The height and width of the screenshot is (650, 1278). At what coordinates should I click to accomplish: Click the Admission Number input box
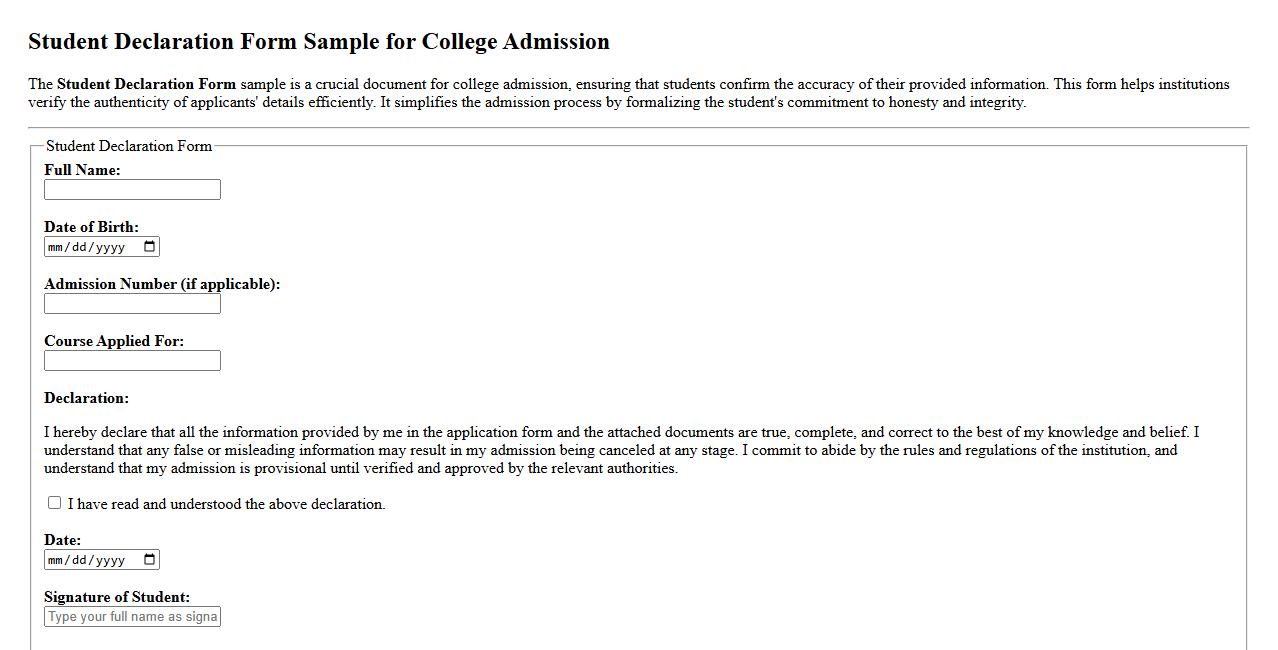click(132, 303)
